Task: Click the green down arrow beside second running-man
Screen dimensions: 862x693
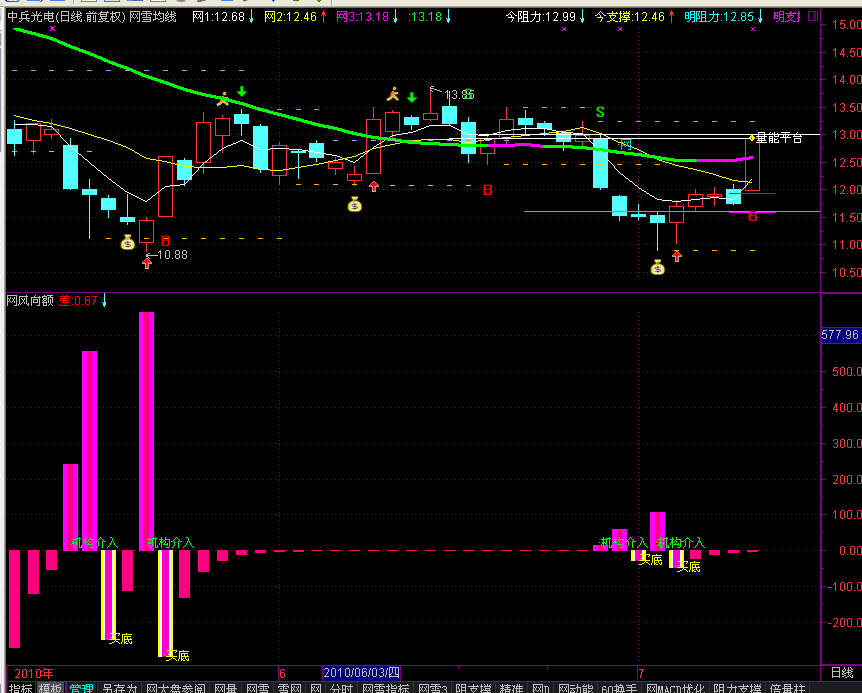Action: coord(412,98)
